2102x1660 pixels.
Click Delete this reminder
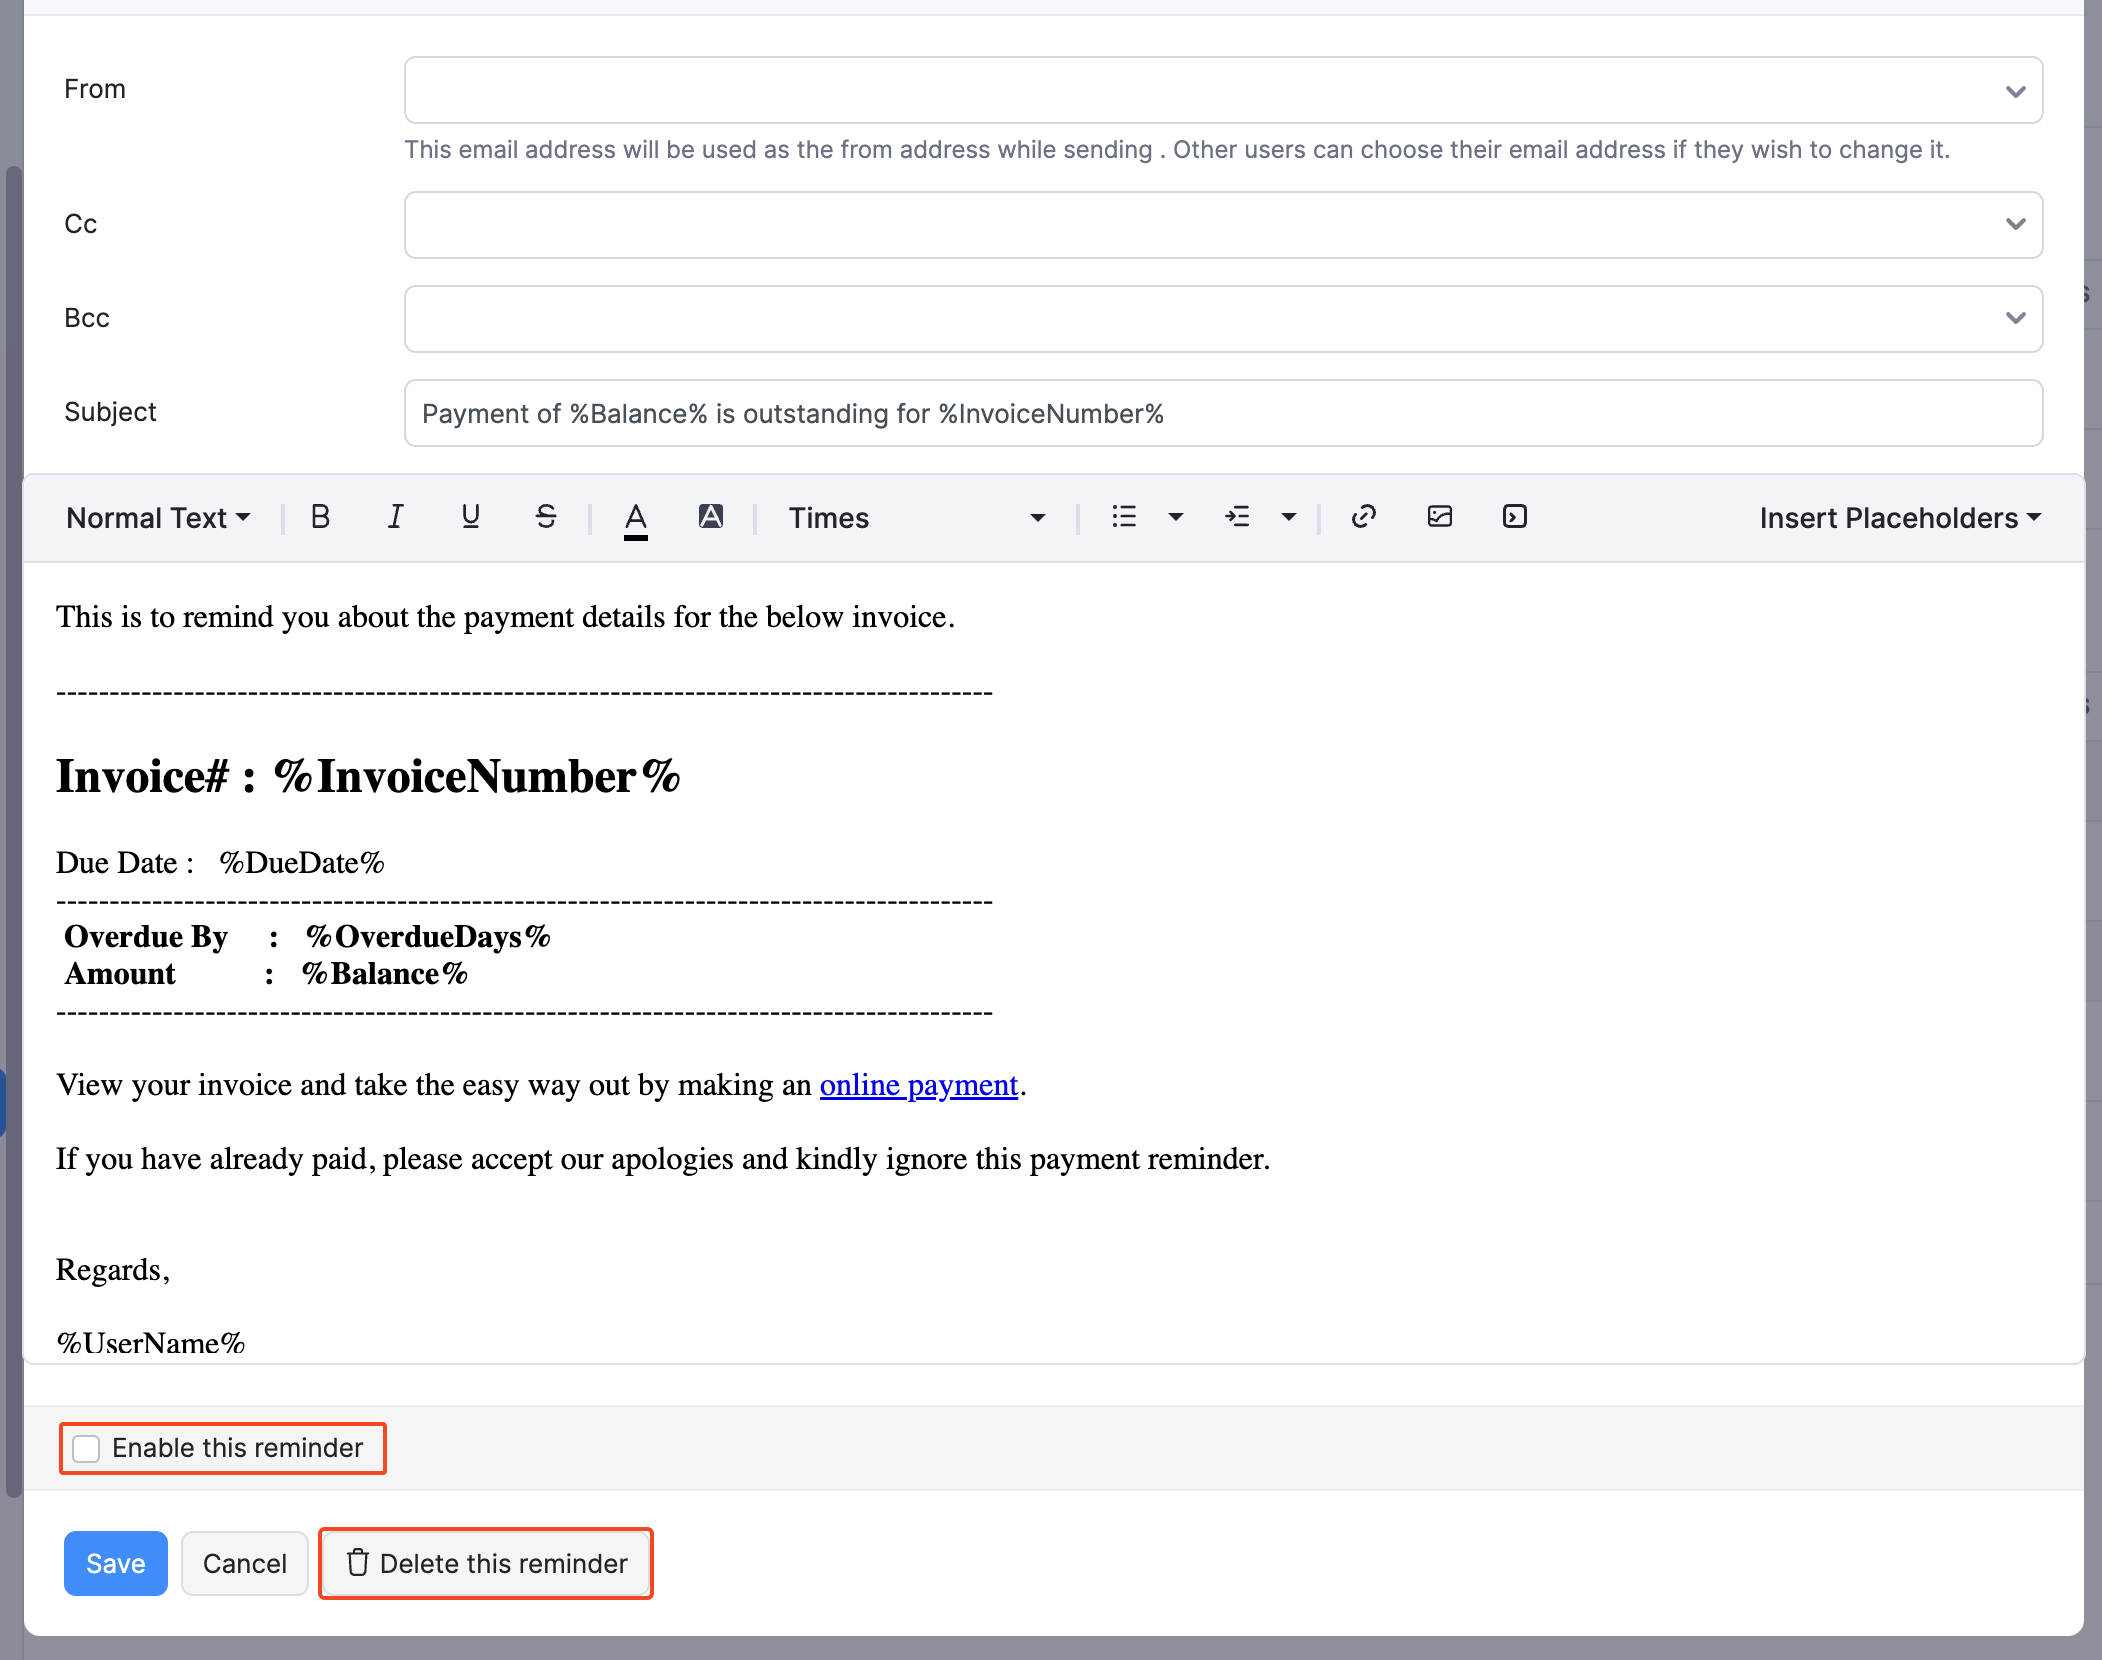pos(486,1563)
